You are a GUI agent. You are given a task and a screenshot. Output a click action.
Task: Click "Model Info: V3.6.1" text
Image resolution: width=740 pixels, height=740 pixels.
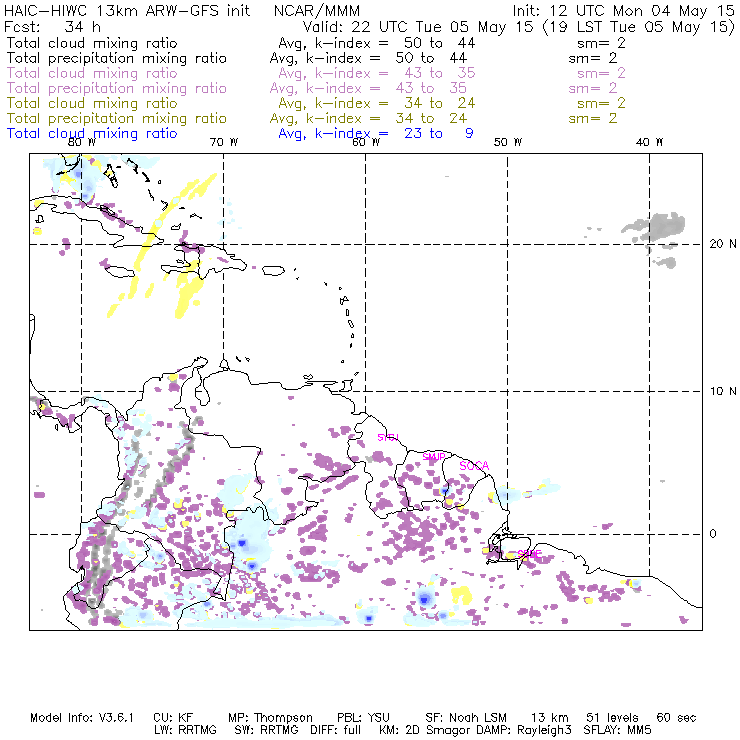82,718
